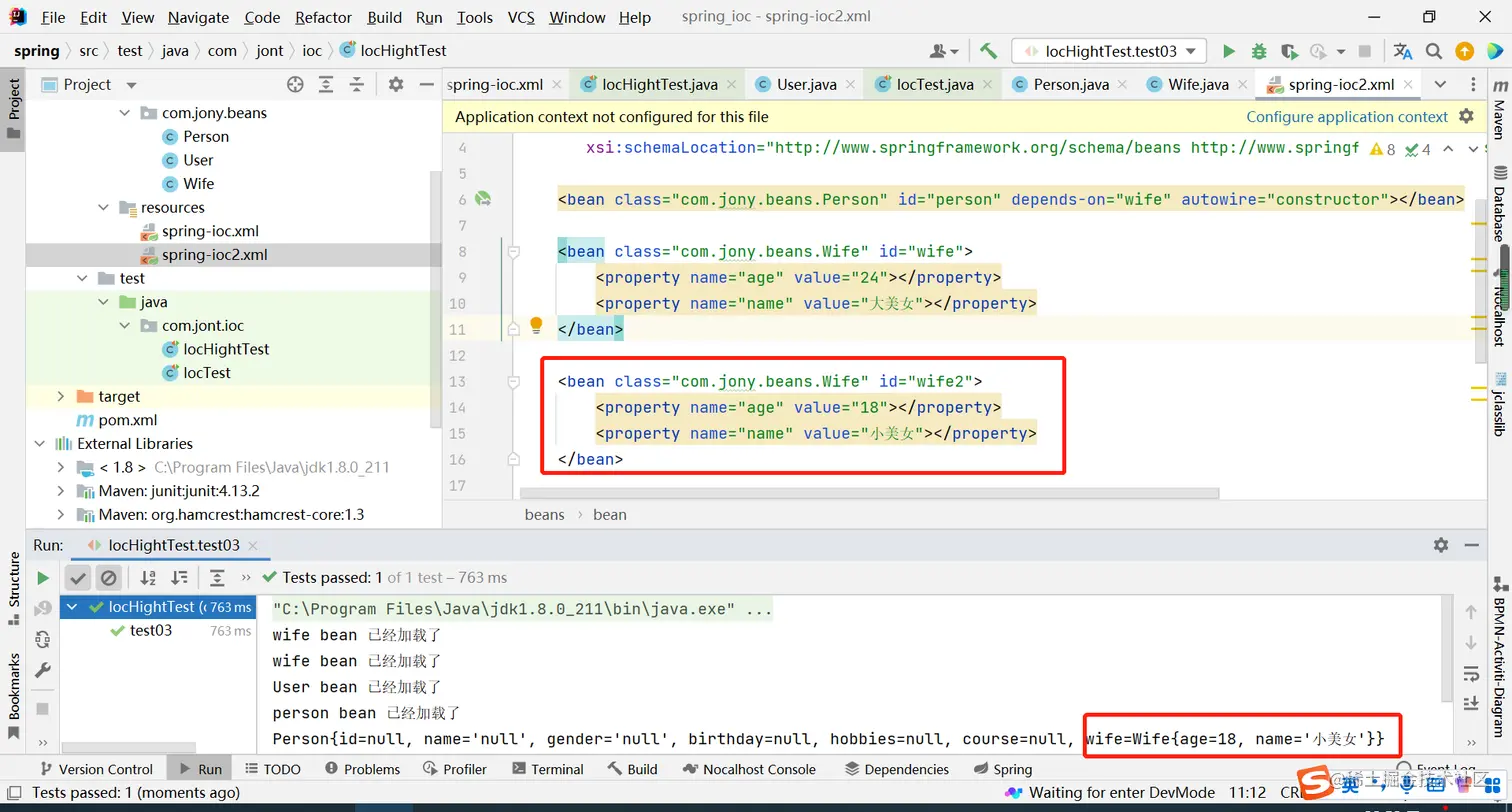The width and height of the screenshot is (1512, 812).
Task: Open the TODO tool window
Action: (x=272, y=769)
